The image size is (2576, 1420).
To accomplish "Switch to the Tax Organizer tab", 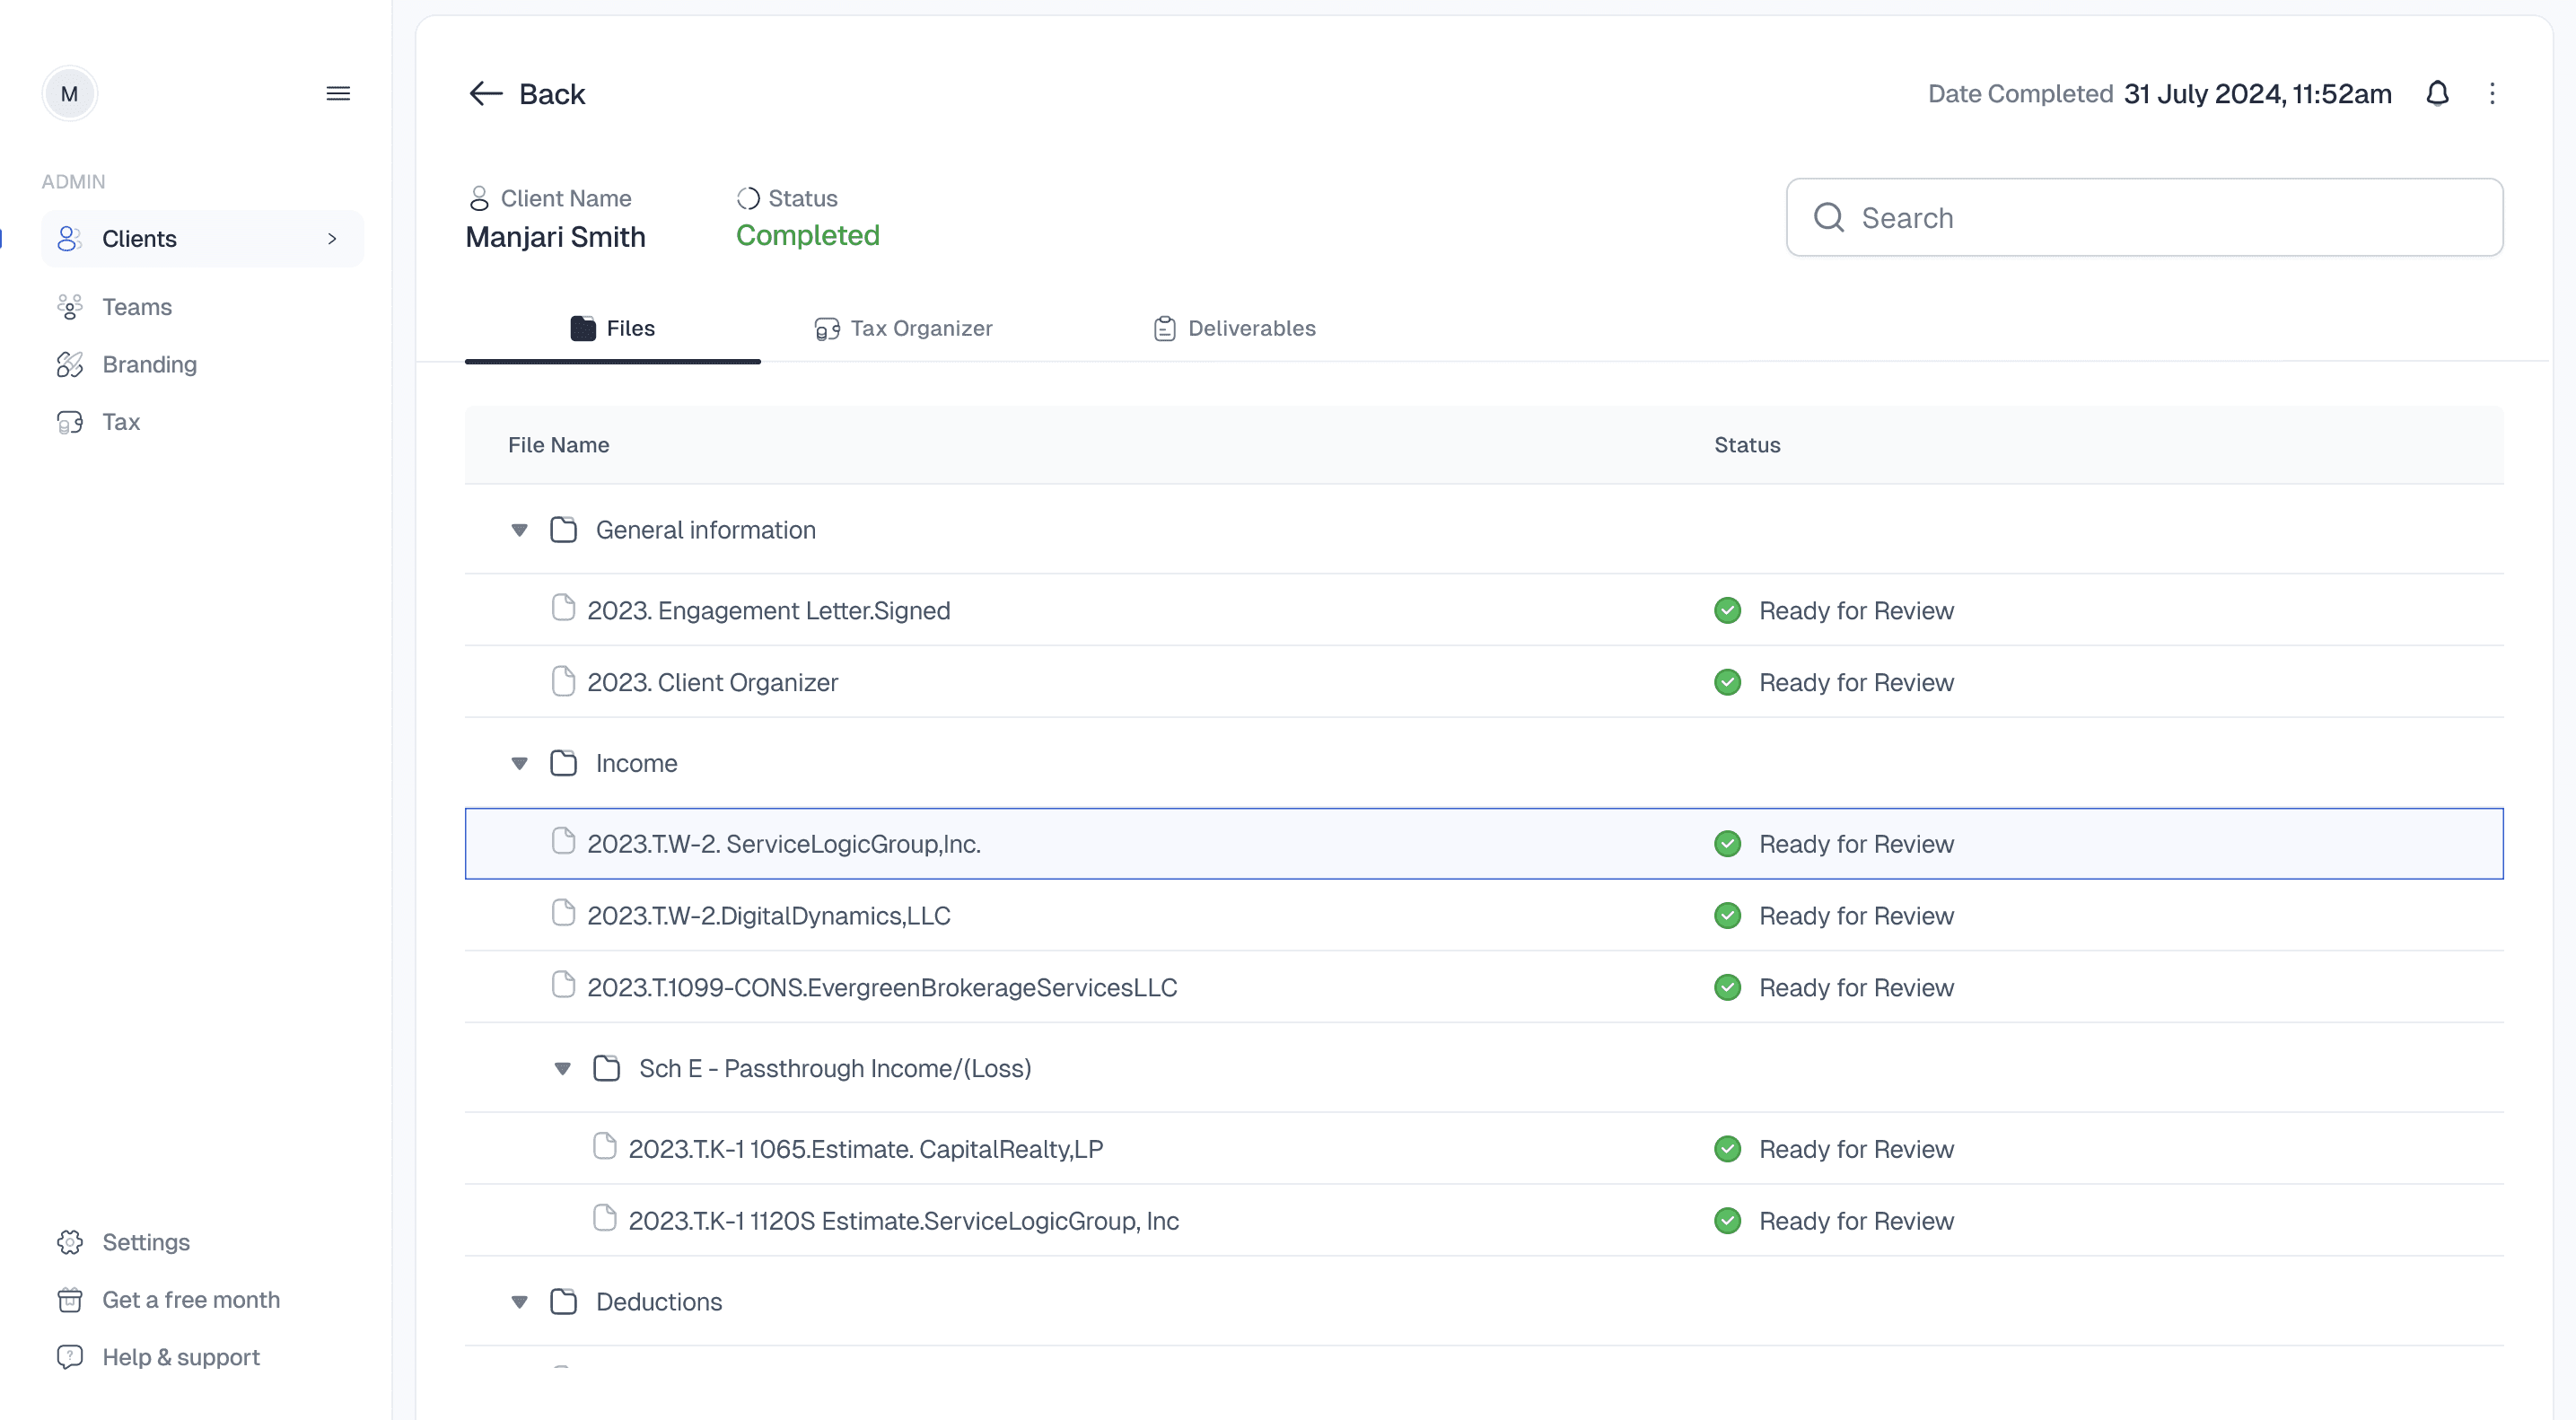I will tap(903, 328).
